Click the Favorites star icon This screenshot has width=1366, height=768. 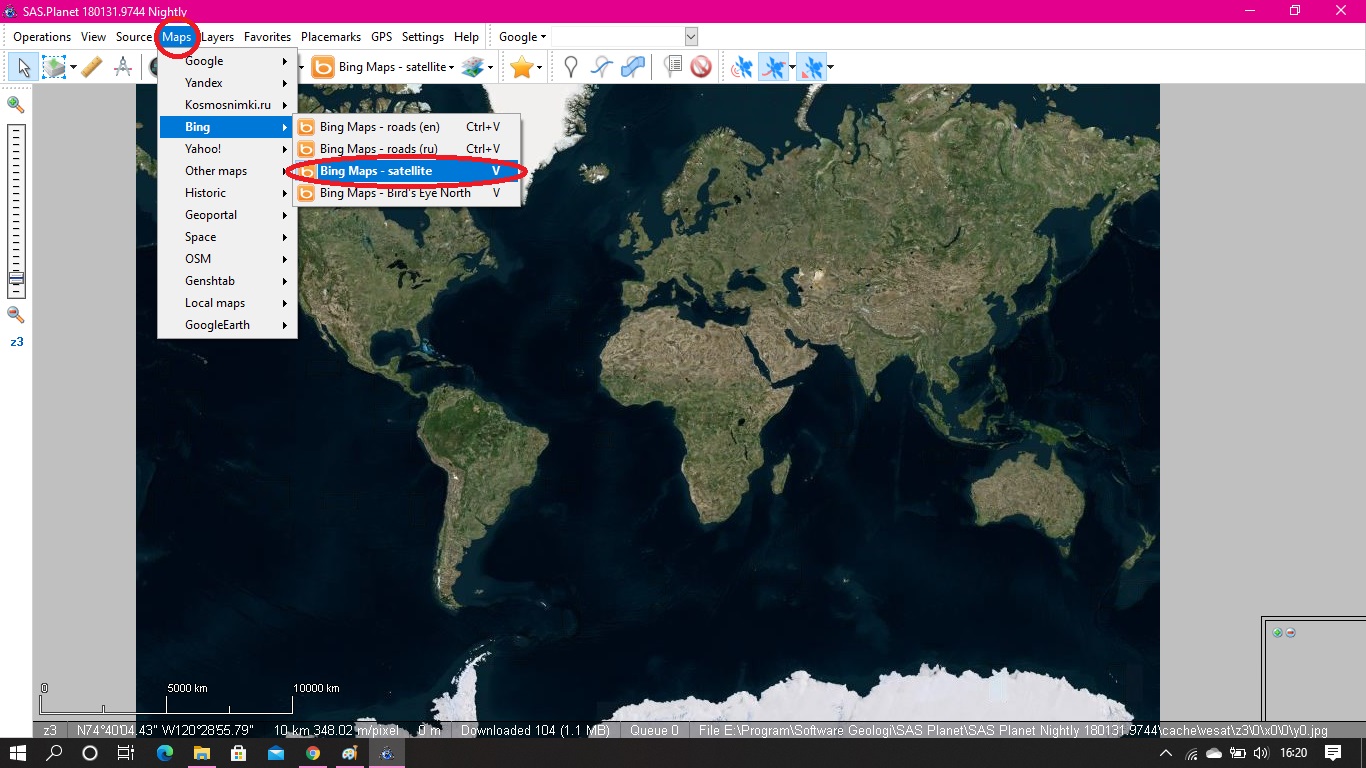tap(521, 67)
